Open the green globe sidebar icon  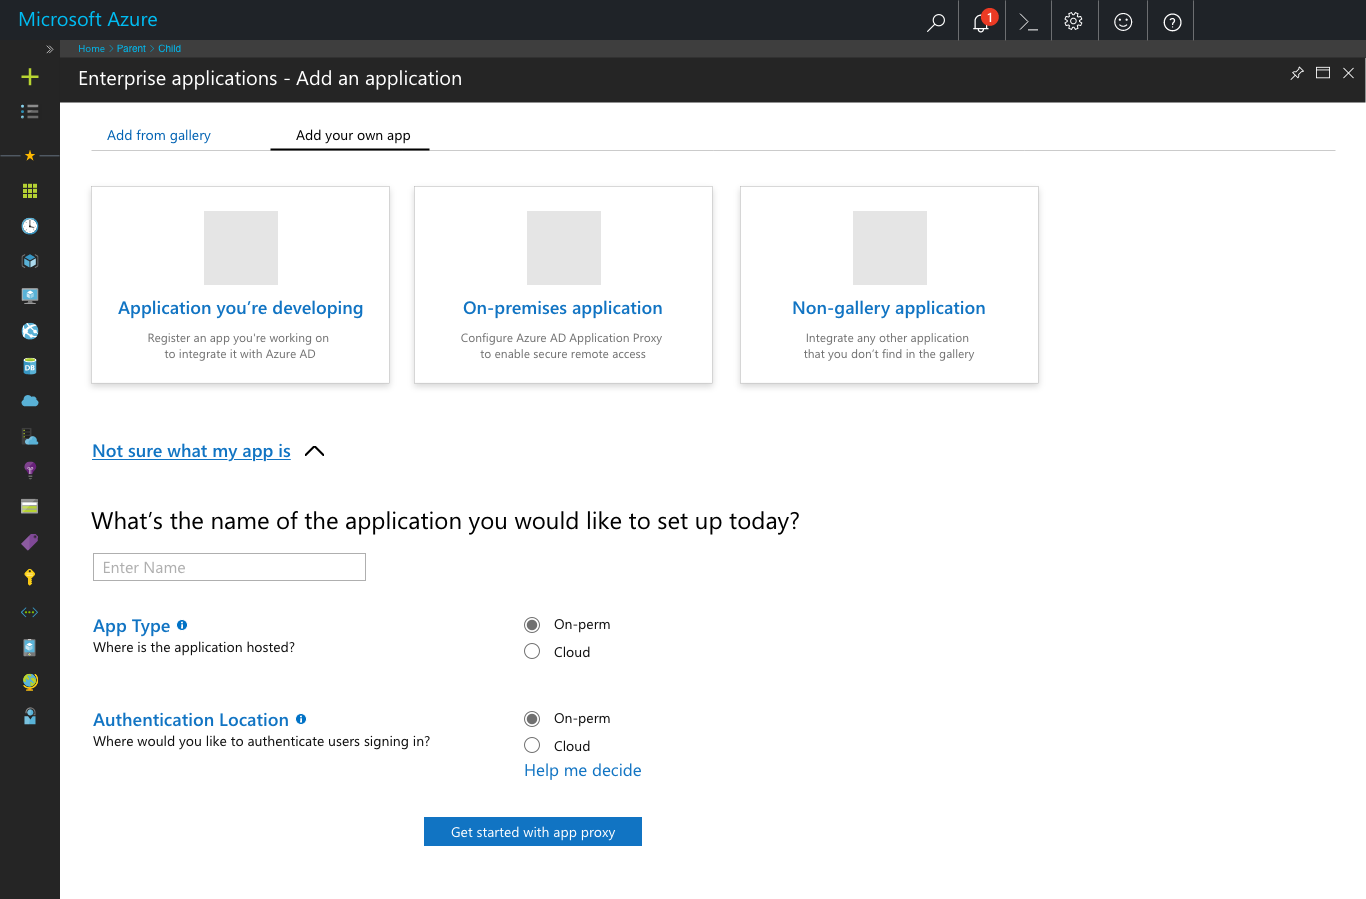coord(30,682)
